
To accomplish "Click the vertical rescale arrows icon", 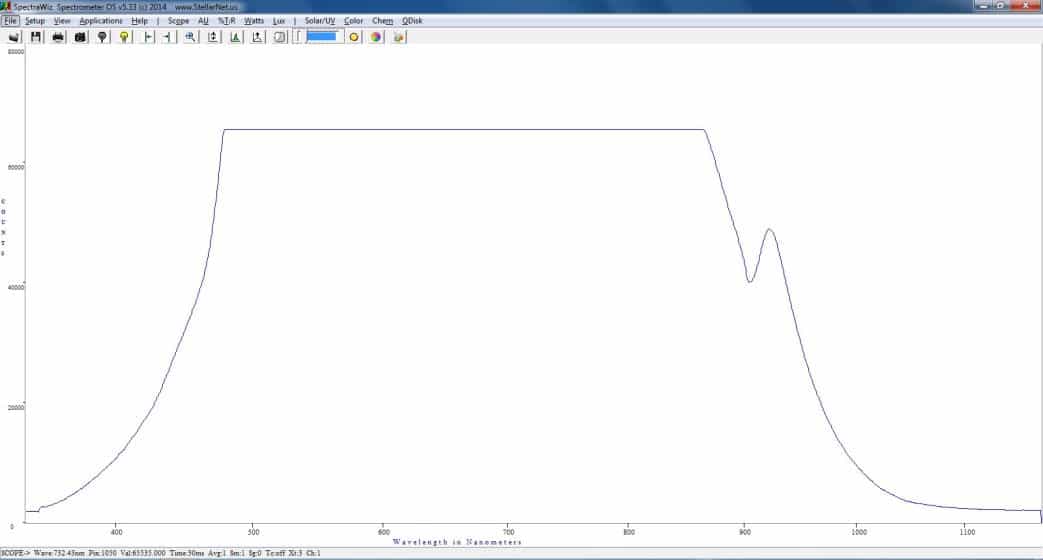I will click(213, 37).
